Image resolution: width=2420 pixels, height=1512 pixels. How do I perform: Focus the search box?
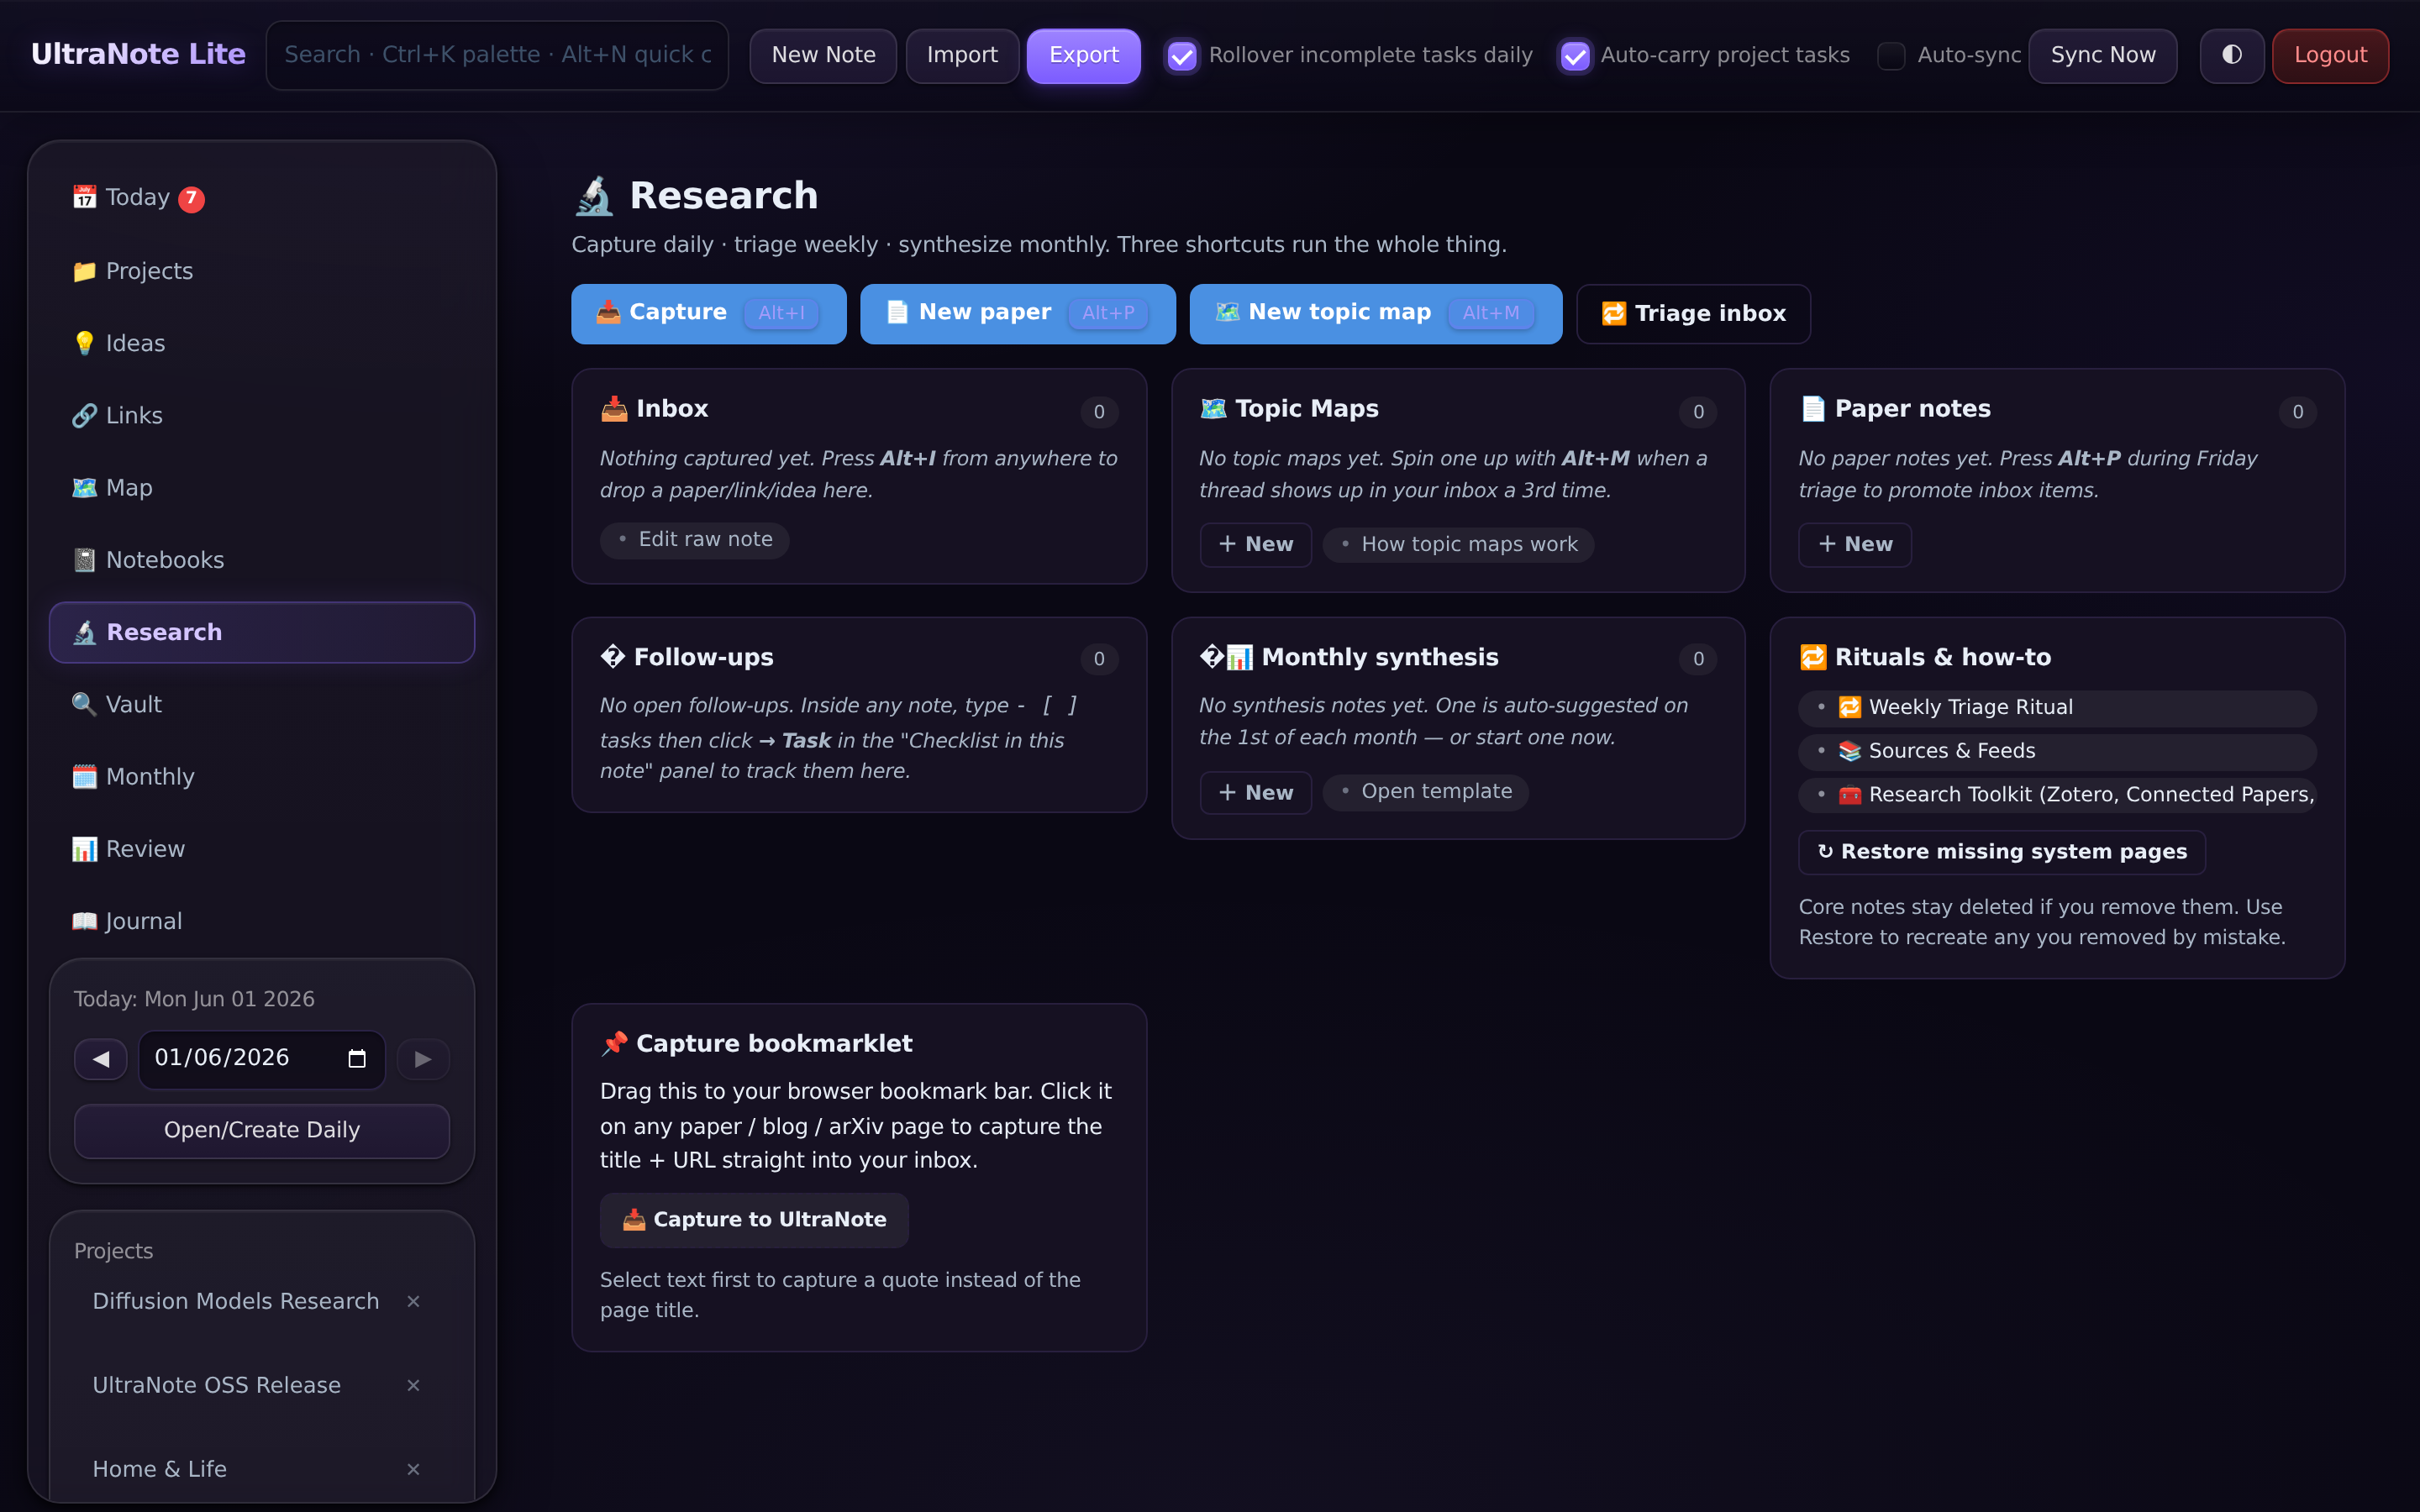[497, 55]
